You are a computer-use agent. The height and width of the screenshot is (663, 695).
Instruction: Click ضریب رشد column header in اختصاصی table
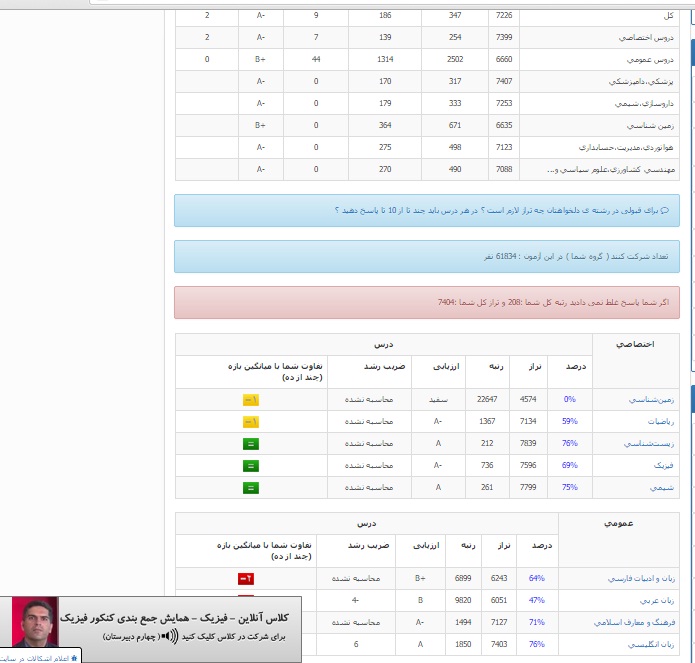tap(385, 367)
